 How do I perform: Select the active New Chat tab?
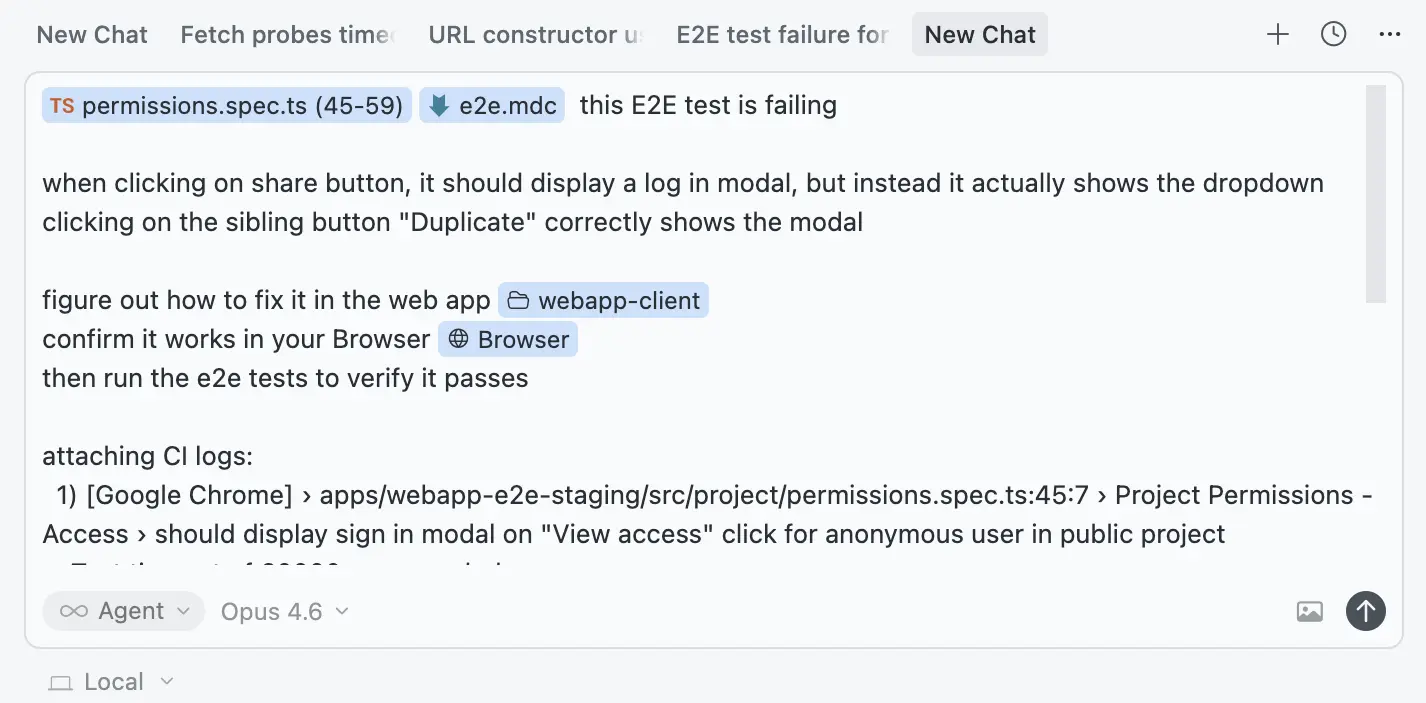click(979, 33)
